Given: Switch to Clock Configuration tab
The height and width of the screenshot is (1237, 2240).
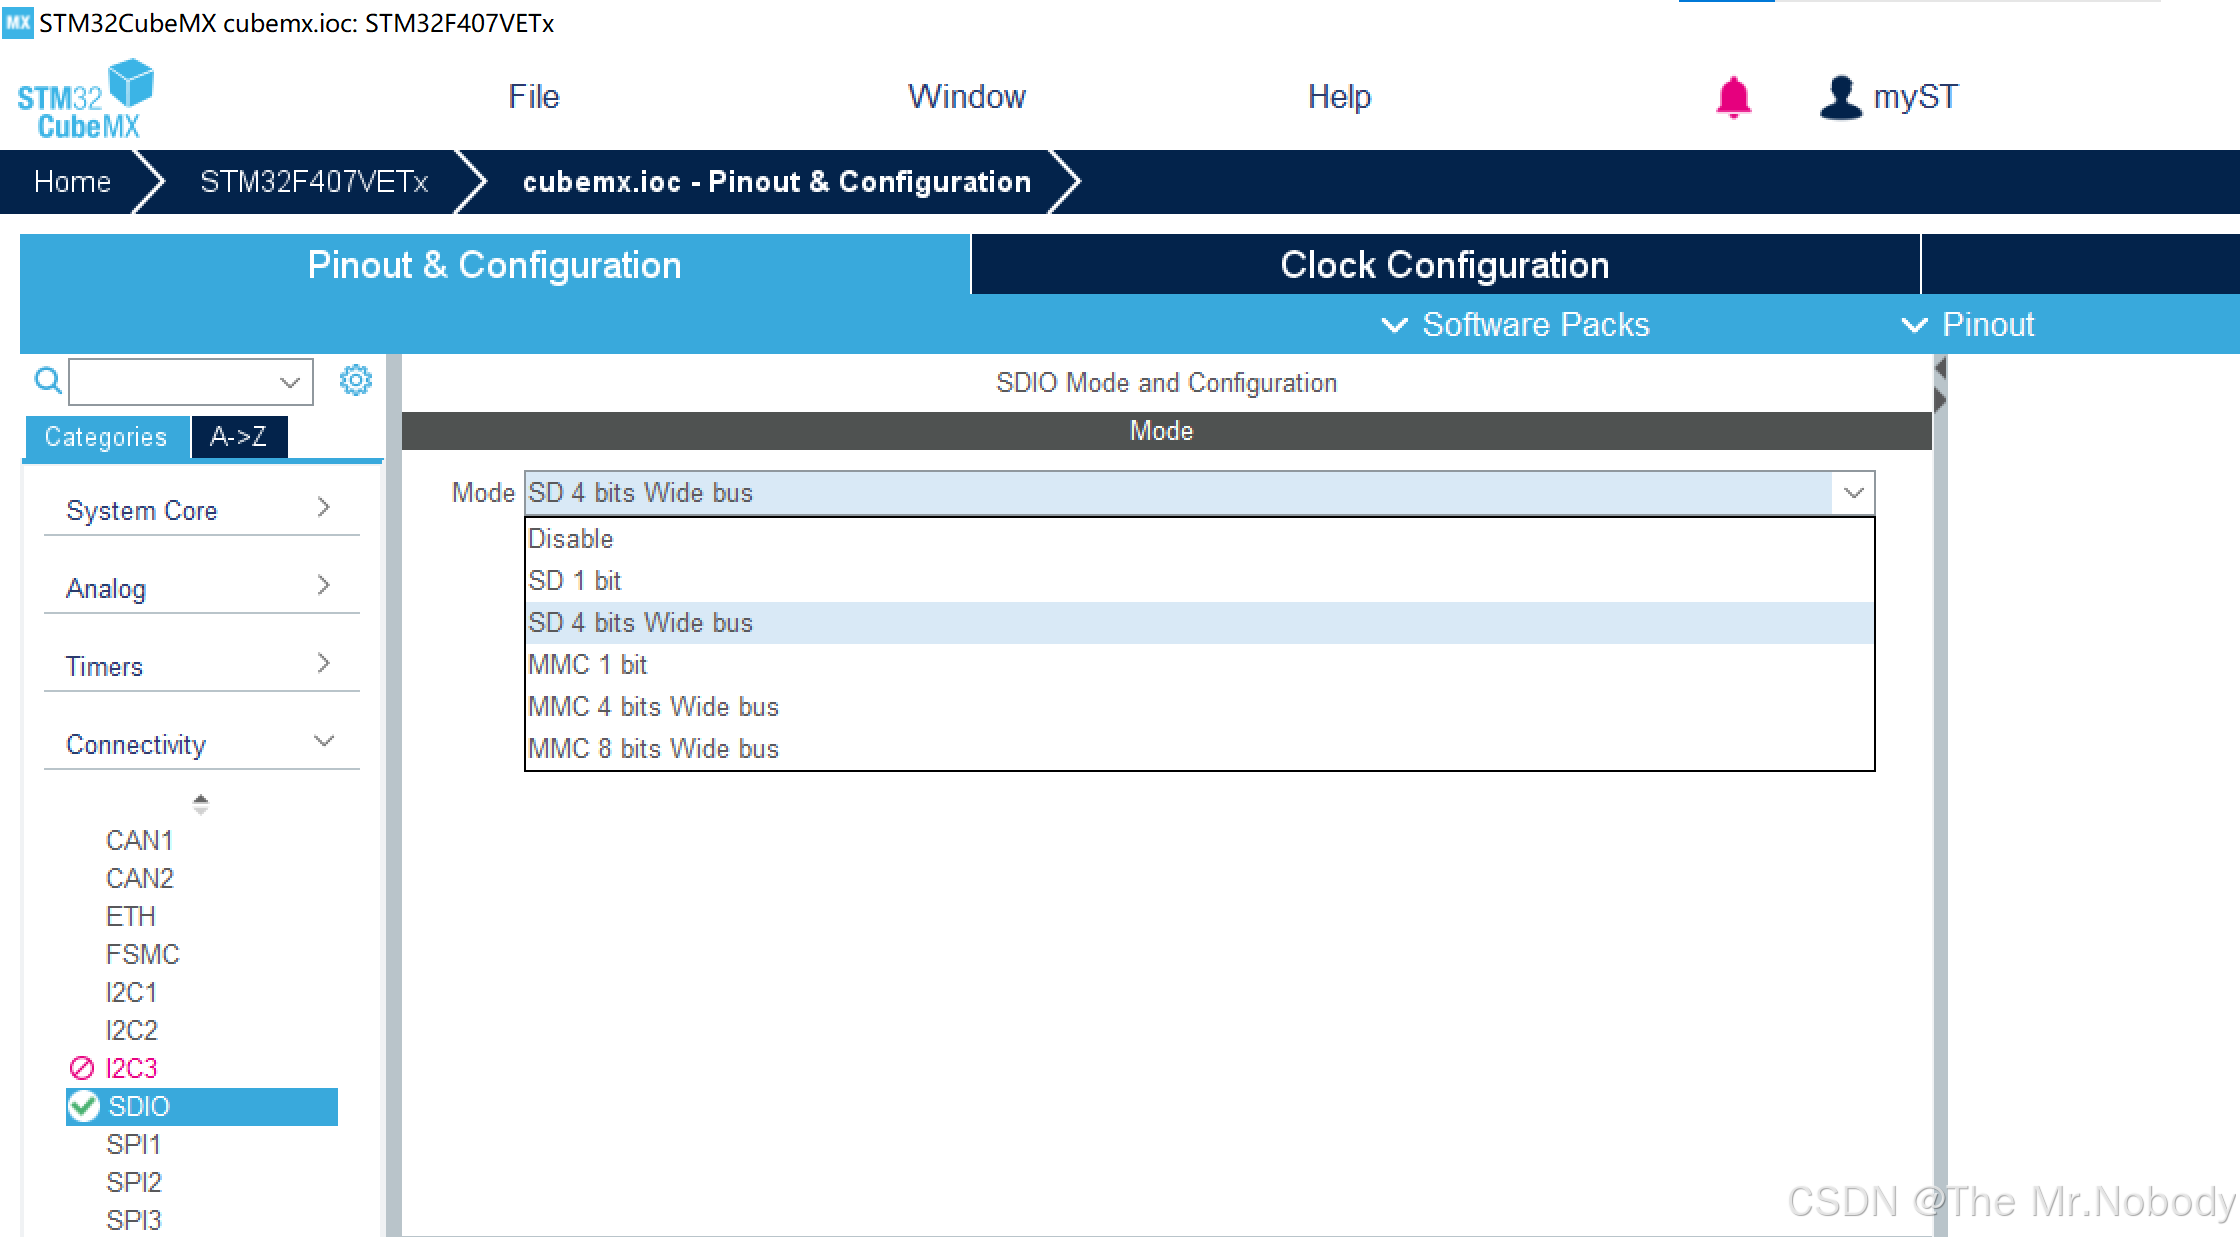Looking at the screenshot, I should pos(1444,265).
